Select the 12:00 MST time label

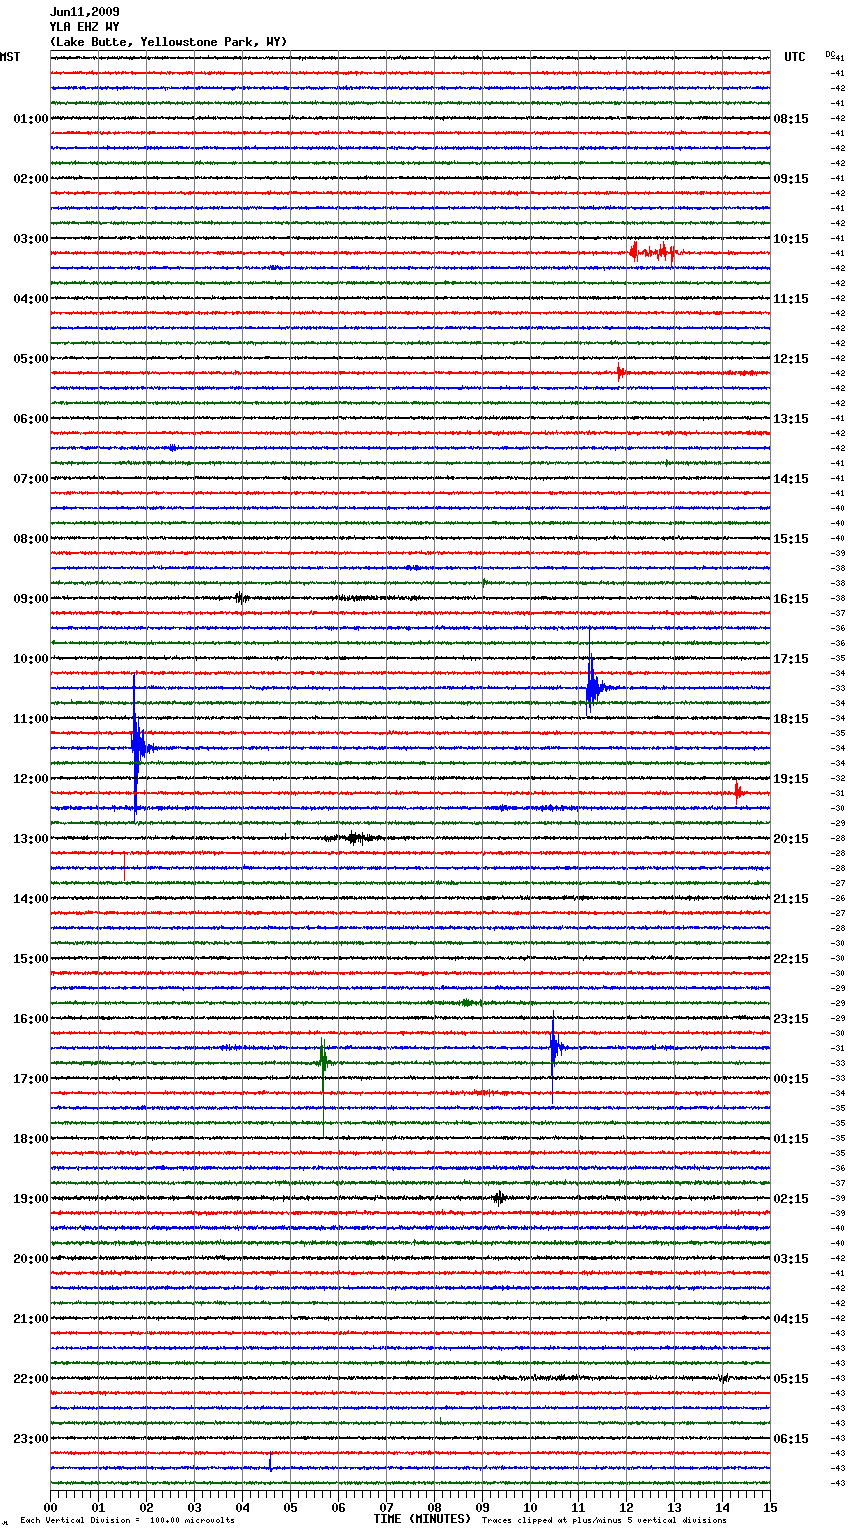(30, 779)
